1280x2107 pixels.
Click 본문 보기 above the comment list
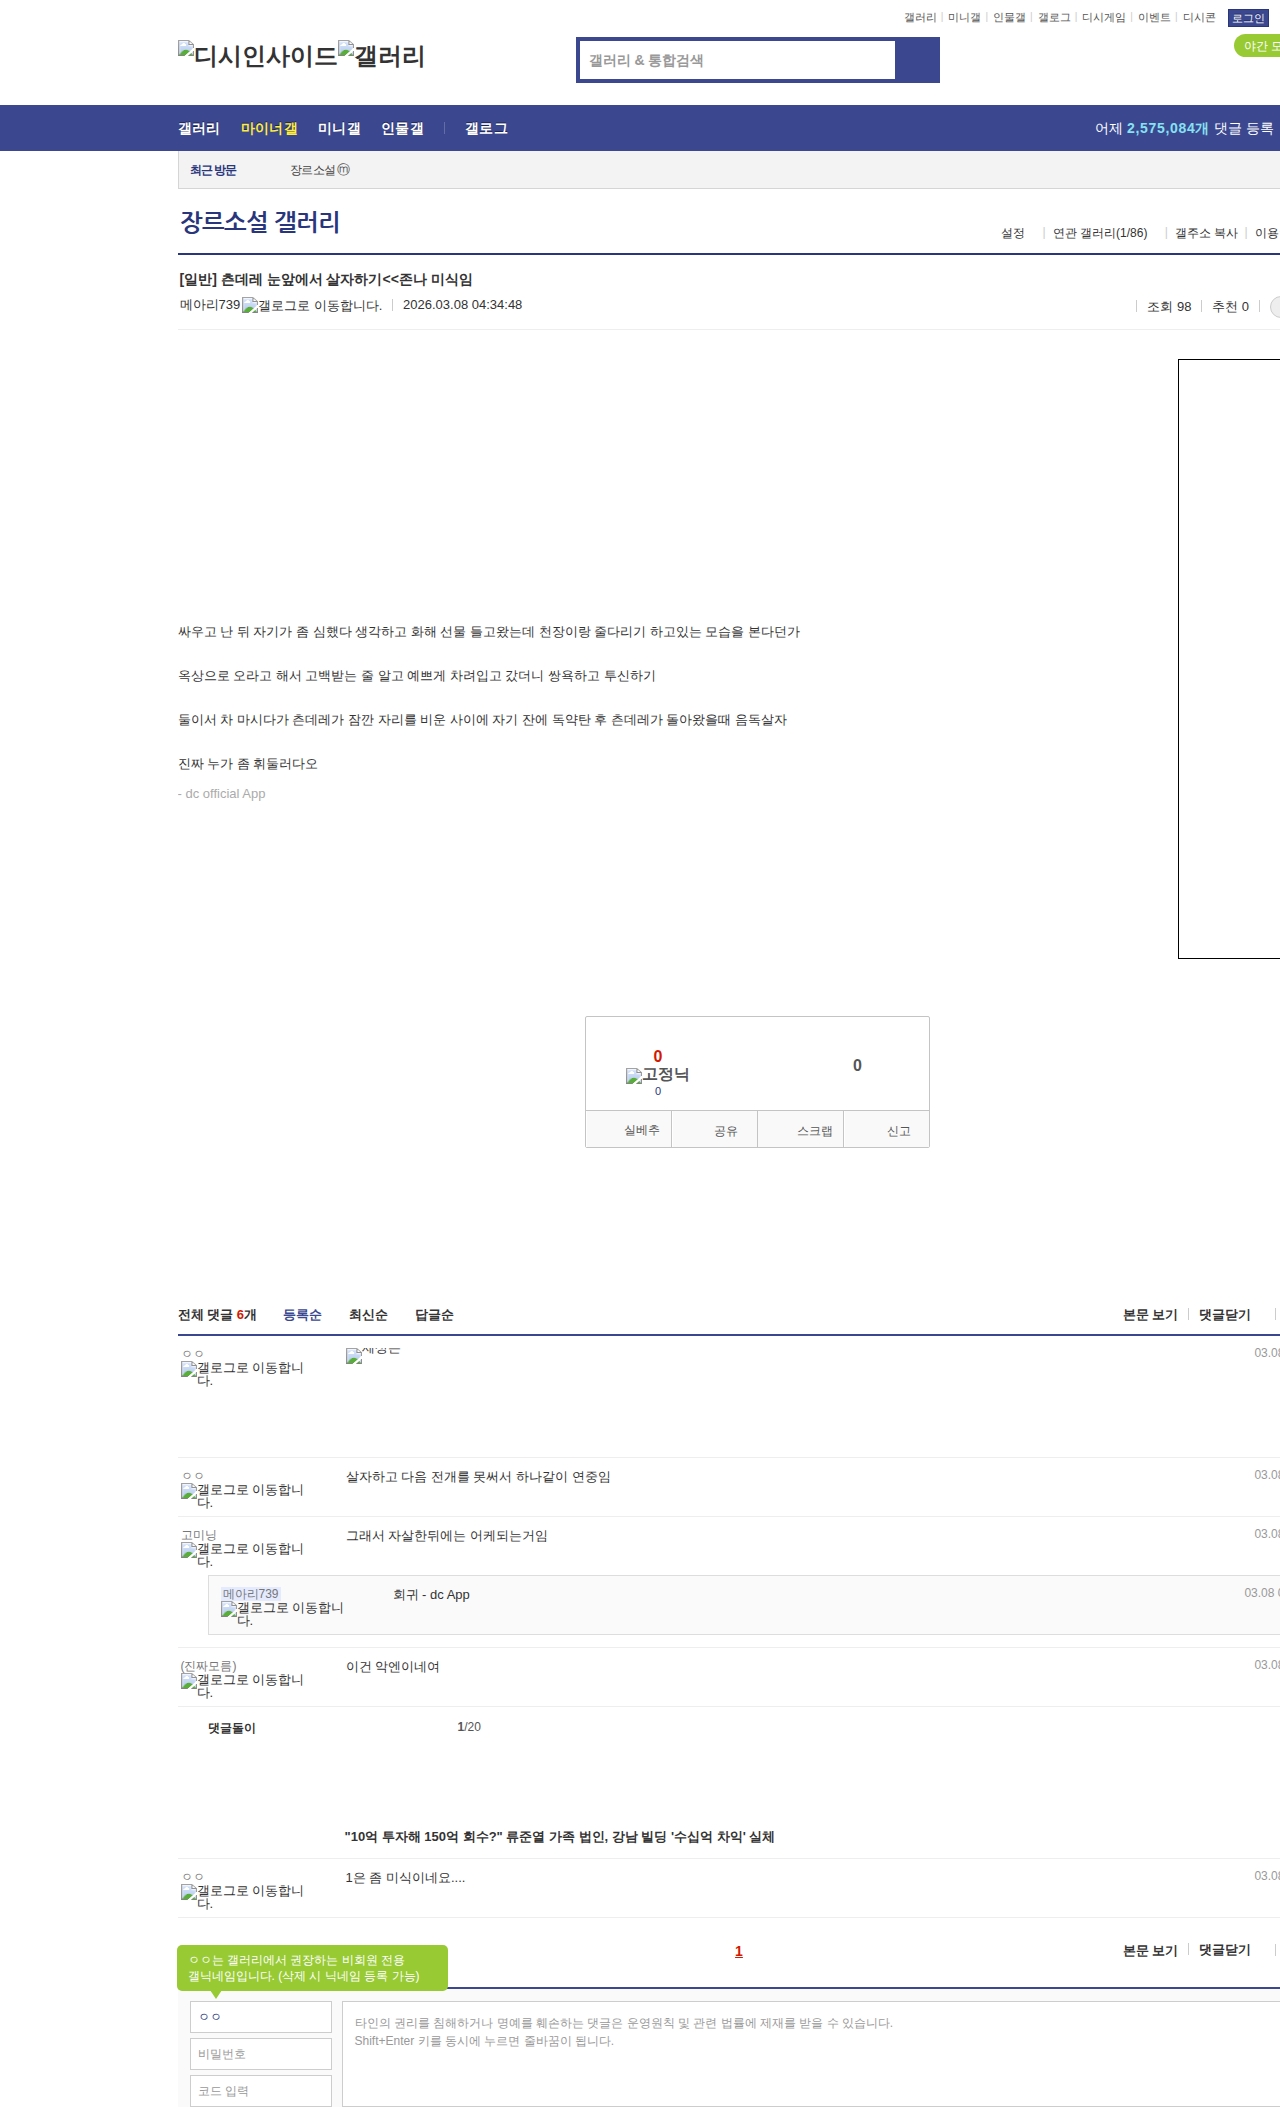click(x=1150, y=1315)
